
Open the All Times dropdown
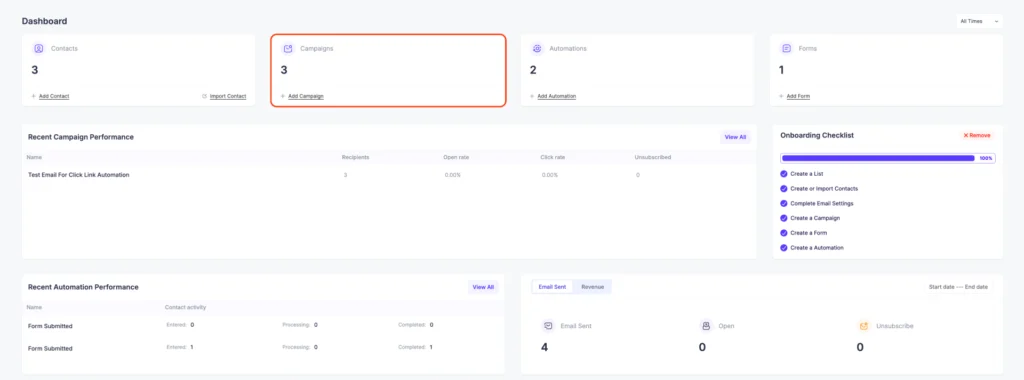(979, 21)
